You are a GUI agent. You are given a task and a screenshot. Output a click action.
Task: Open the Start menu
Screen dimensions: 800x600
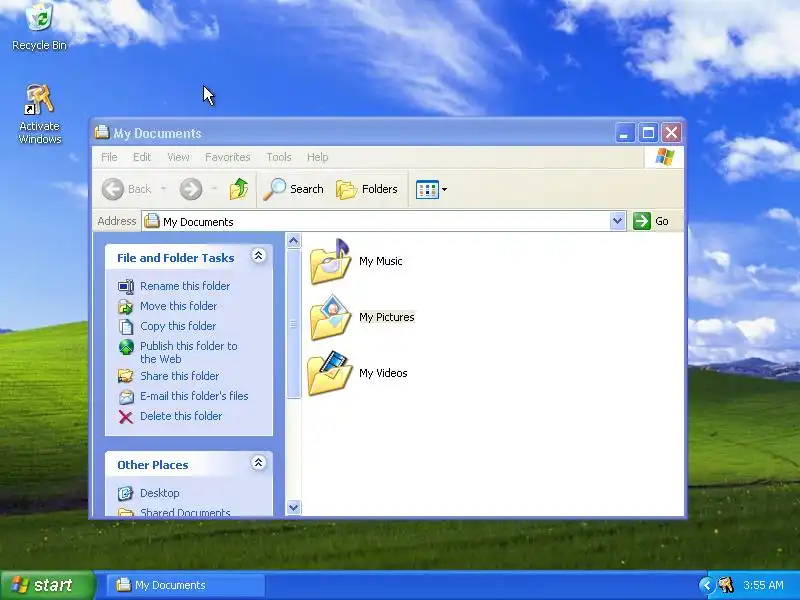[48, 585]
